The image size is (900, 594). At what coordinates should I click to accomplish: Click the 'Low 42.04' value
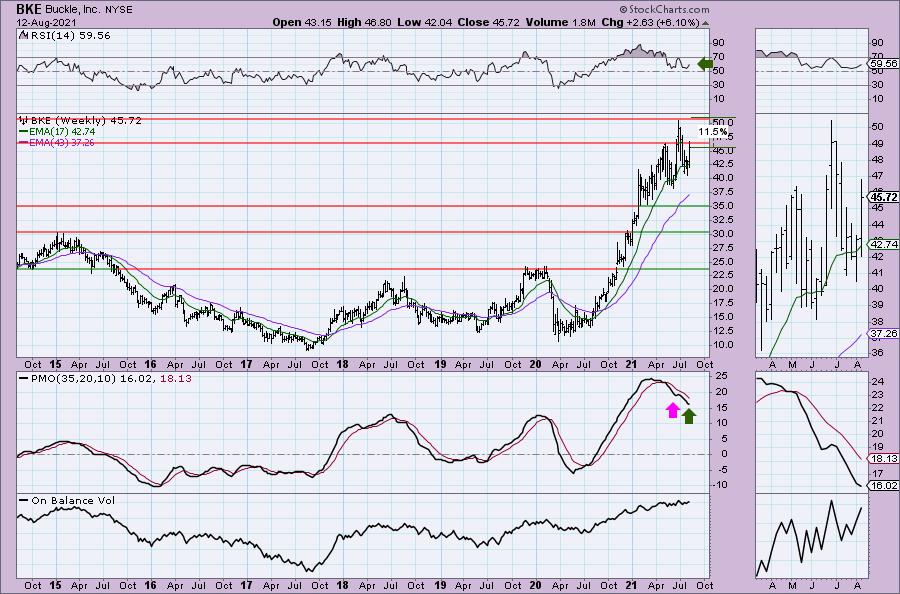(x=424, y=22)
